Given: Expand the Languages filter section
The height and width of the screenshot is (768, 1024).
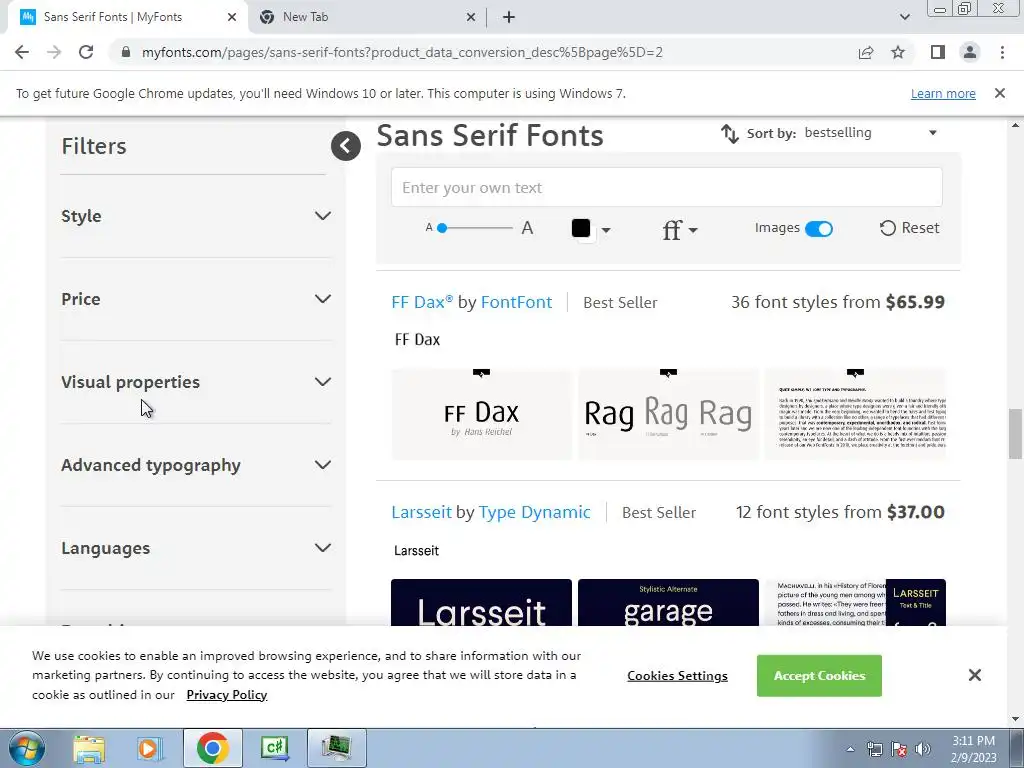Looking at the screenshot, I should (x=196, y=548).
